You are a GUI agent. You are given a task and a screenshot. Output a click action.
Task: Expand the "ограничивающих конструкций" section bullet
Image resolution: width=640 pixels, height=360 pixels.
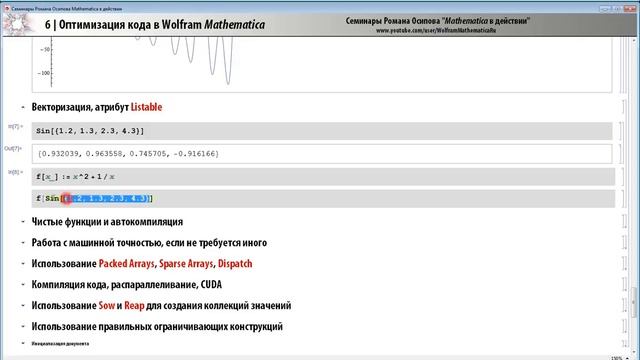pos(23,327)
